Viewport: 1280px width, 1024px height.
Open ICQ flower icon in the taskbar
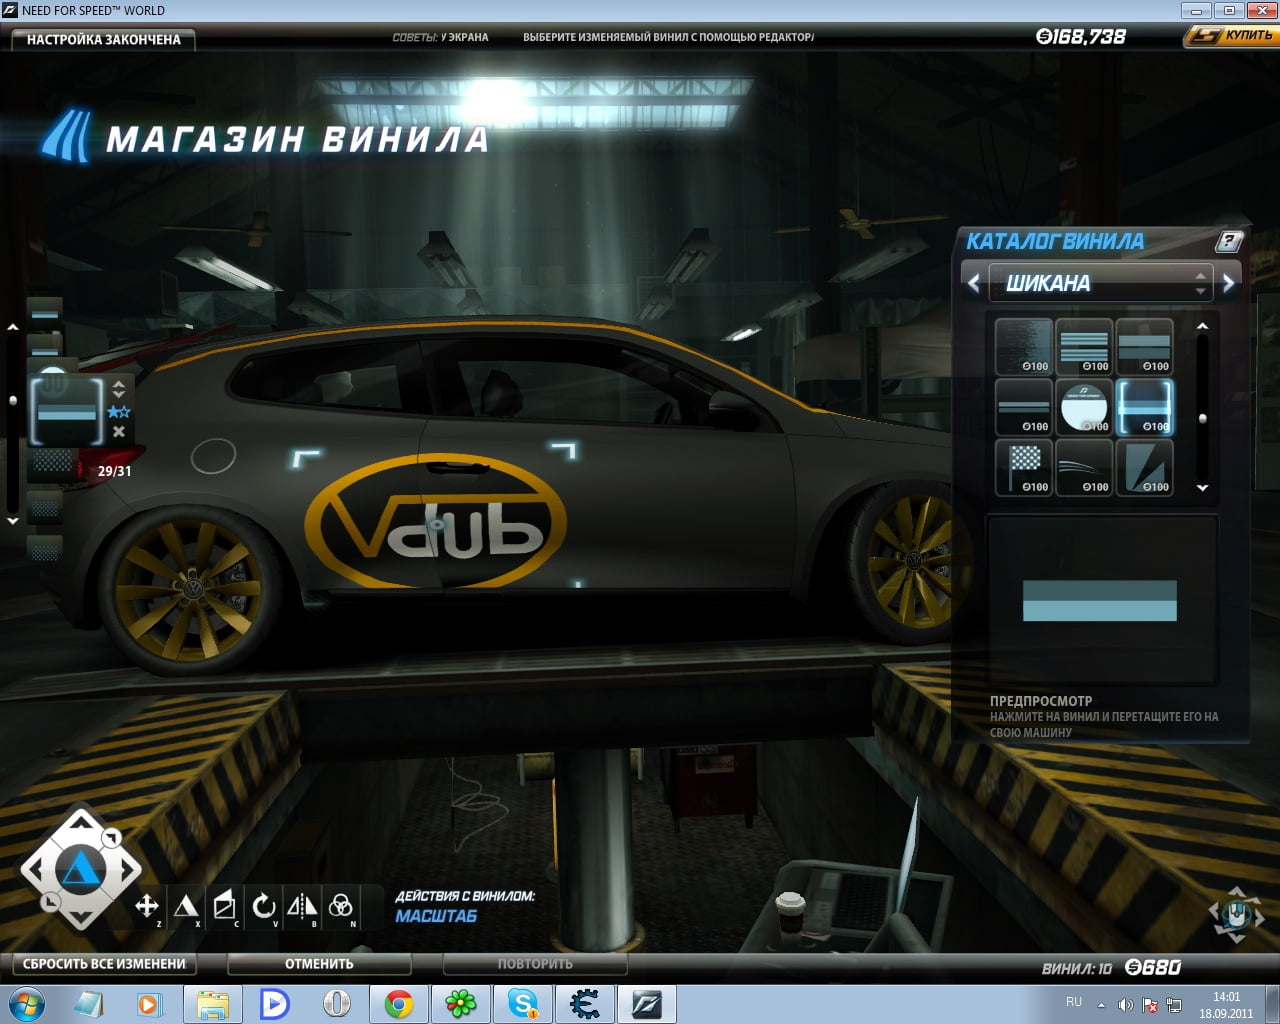click(461, 1004)
